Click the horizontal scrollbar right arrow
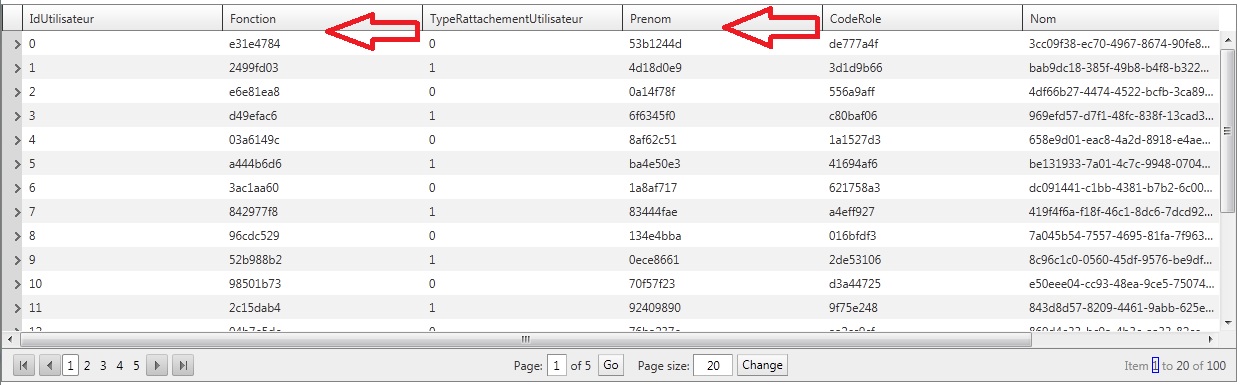Viewport: 1240px width, 385px height. coord(1212,340)
